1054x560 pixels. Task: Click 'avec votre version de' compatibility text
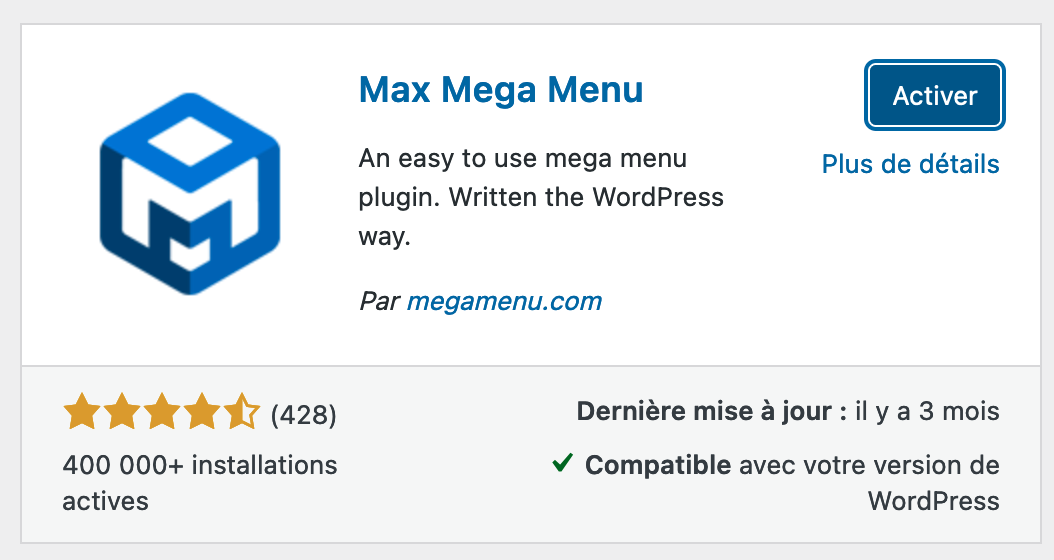coord(868,465)
